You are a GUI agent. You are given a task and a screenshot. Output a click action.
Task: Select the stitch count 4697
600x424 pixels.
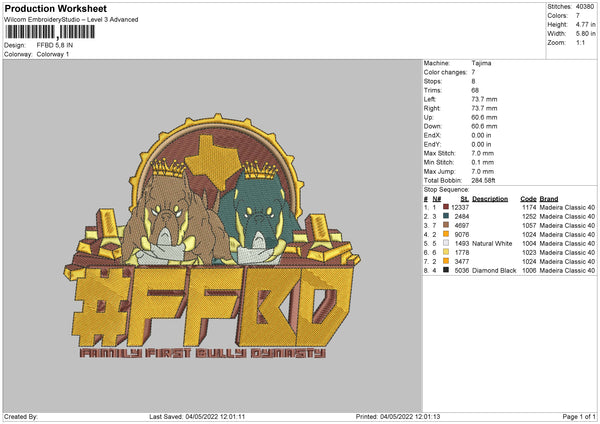462,225
